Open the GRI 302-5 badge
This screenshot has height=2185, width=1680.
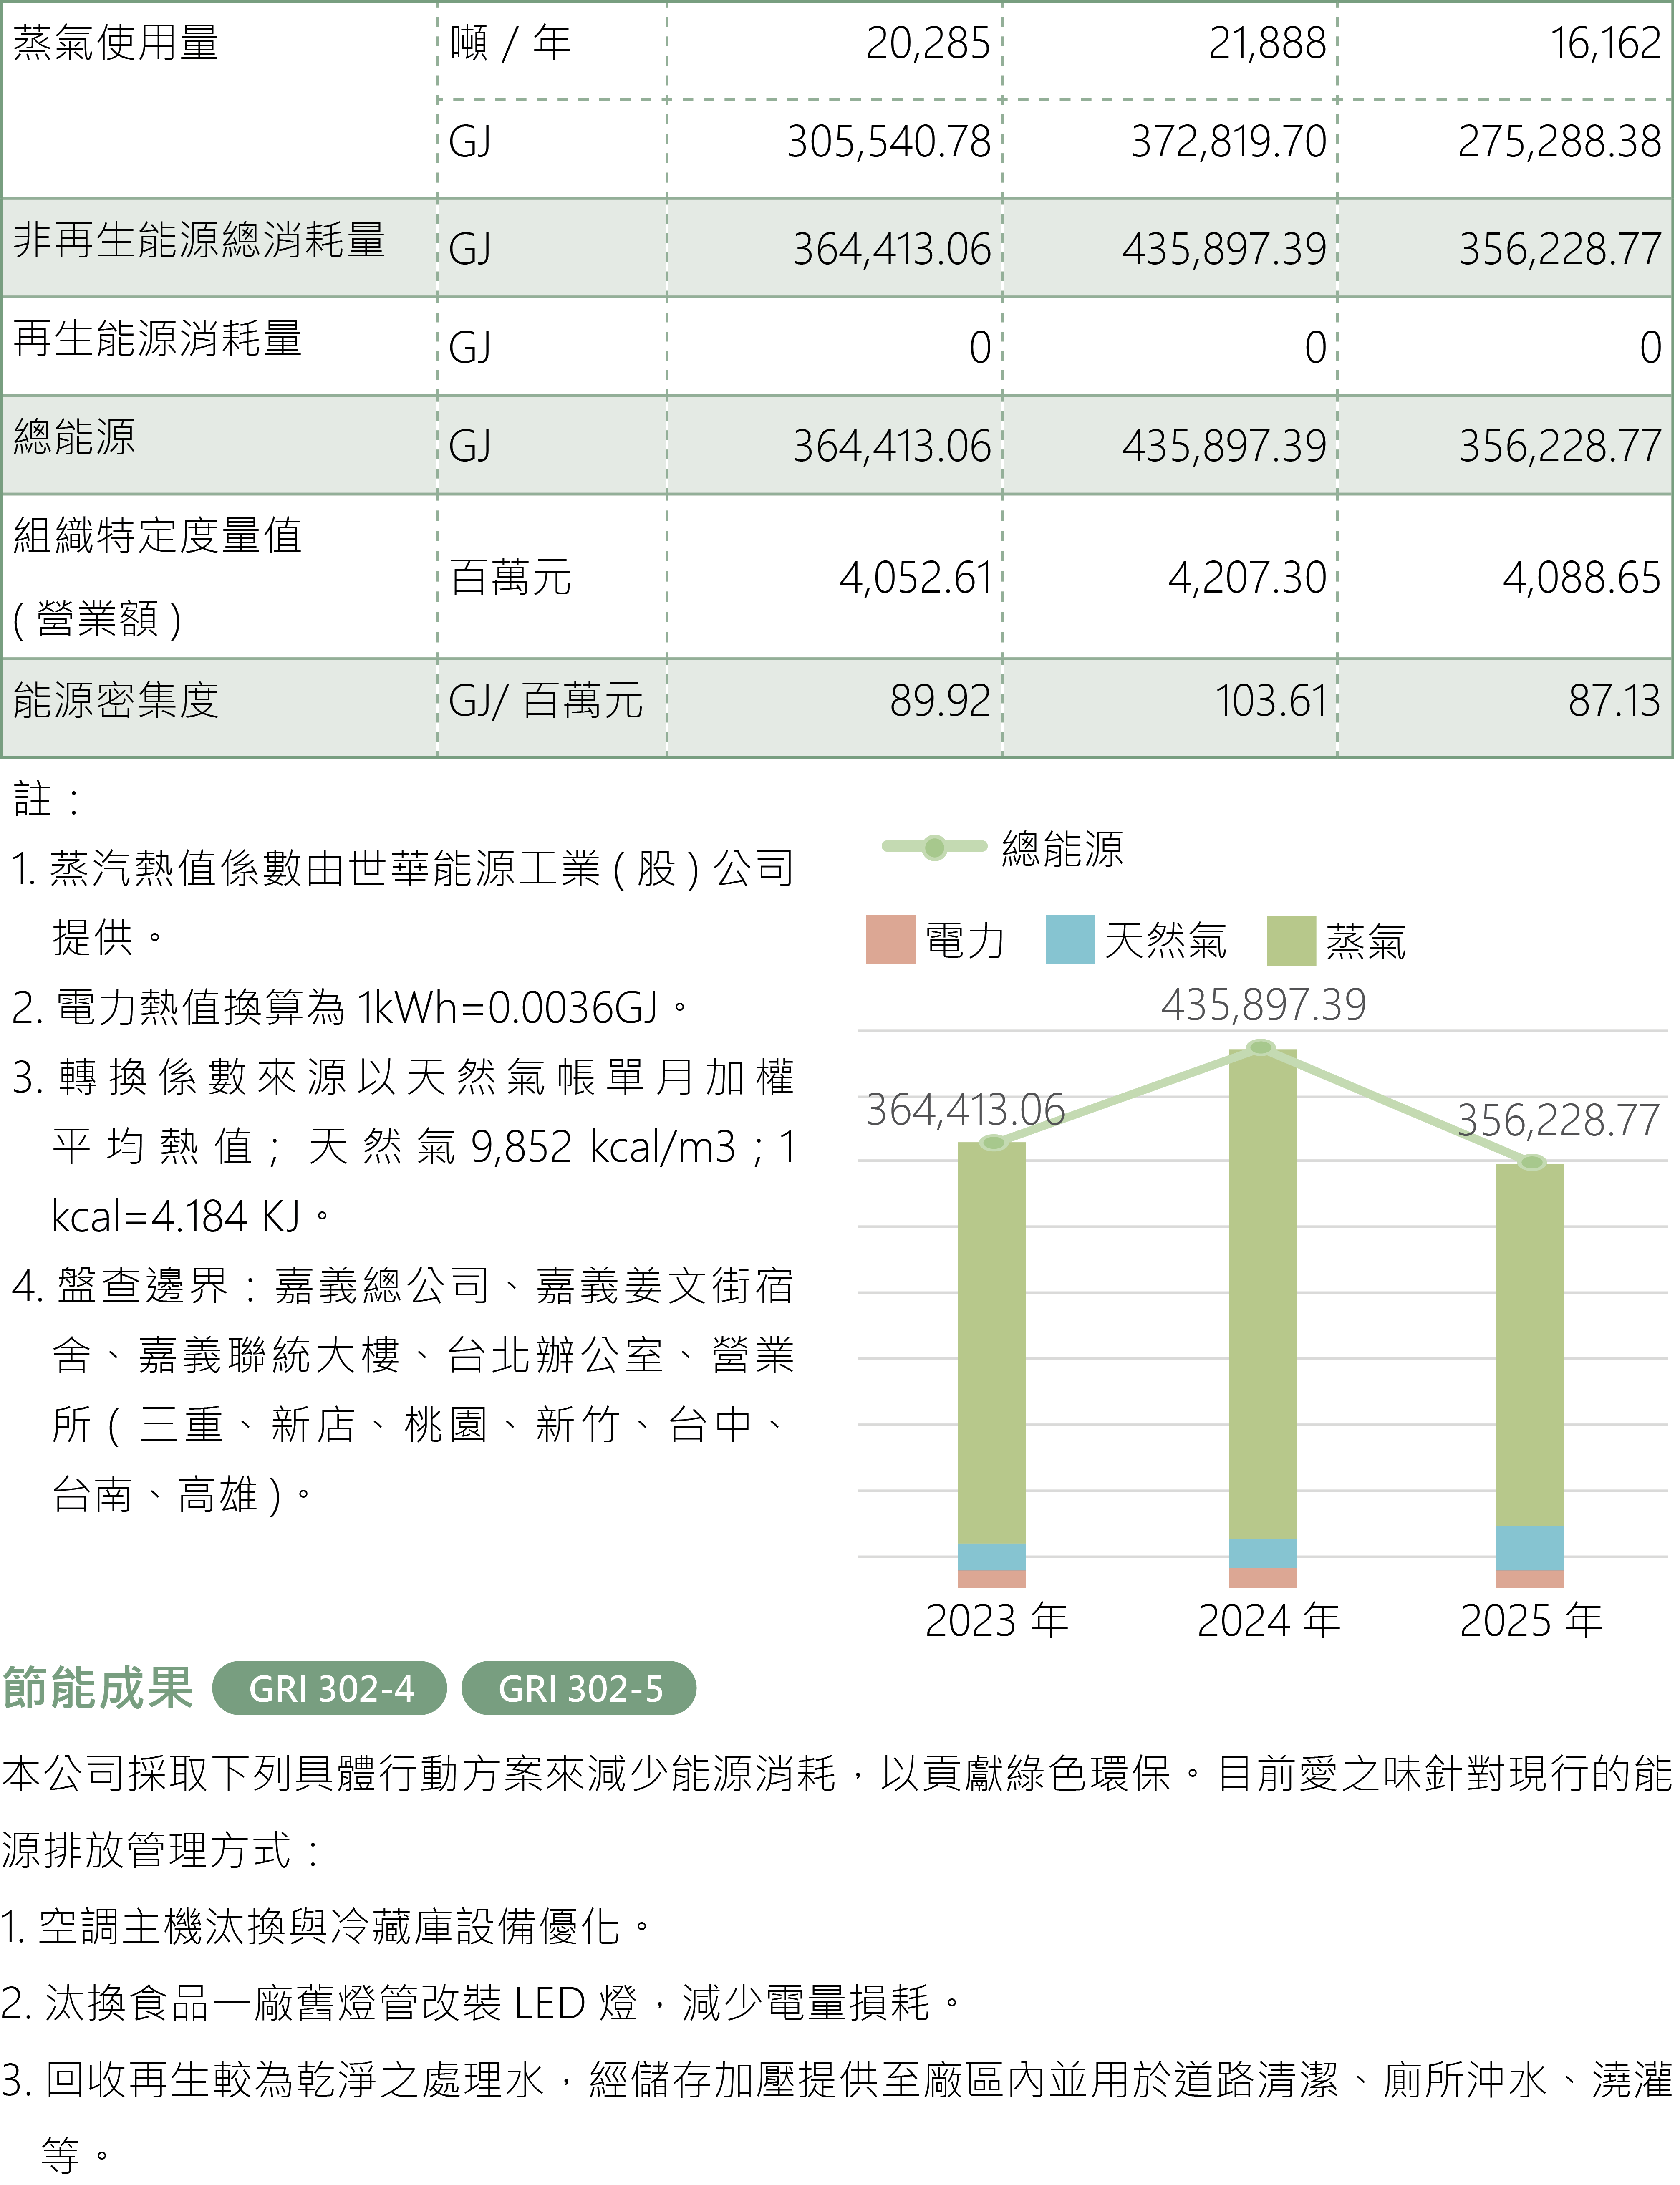pyautogui.click(x=579, y=1688)
